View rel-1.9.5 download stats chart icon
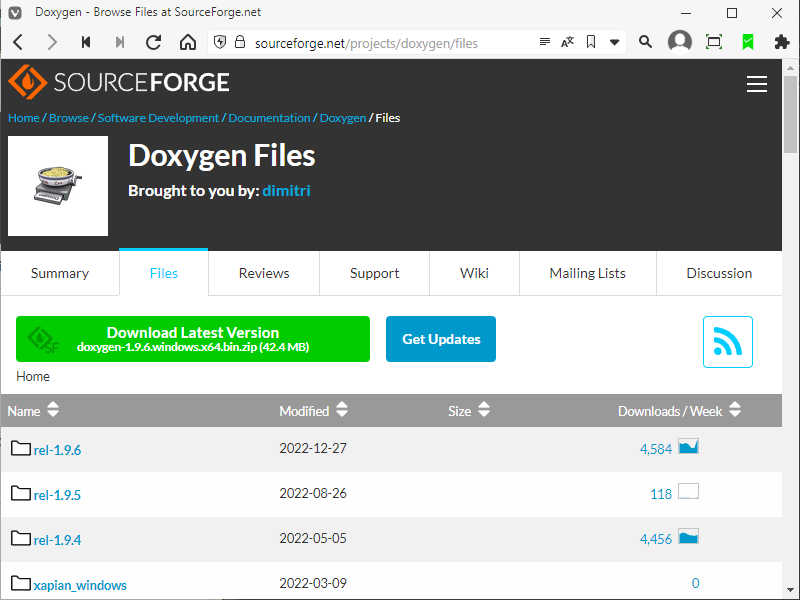The image size is (800, 600). pyautogui.click(x=688, y=492)
